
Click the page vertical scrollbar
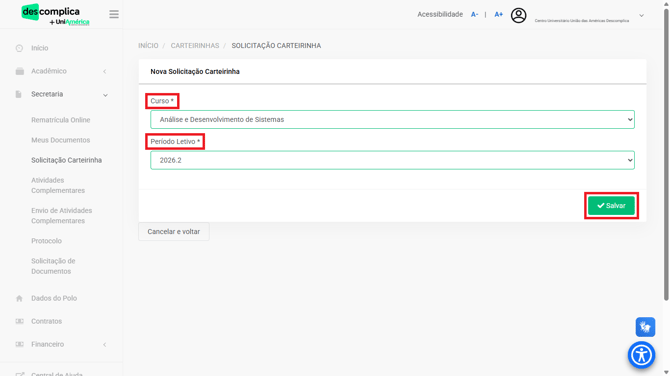[666, 154]
